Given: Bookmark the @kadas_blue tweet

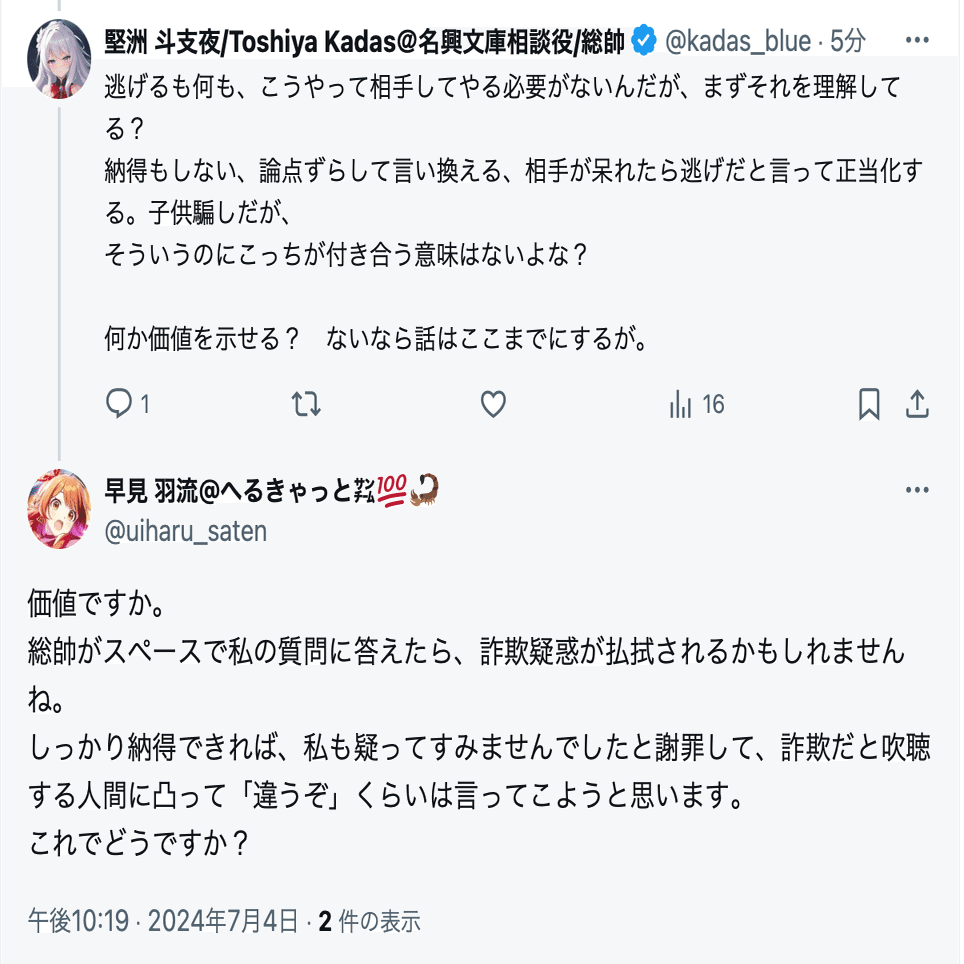Looking at the screenshot, I should coord(869,404).
